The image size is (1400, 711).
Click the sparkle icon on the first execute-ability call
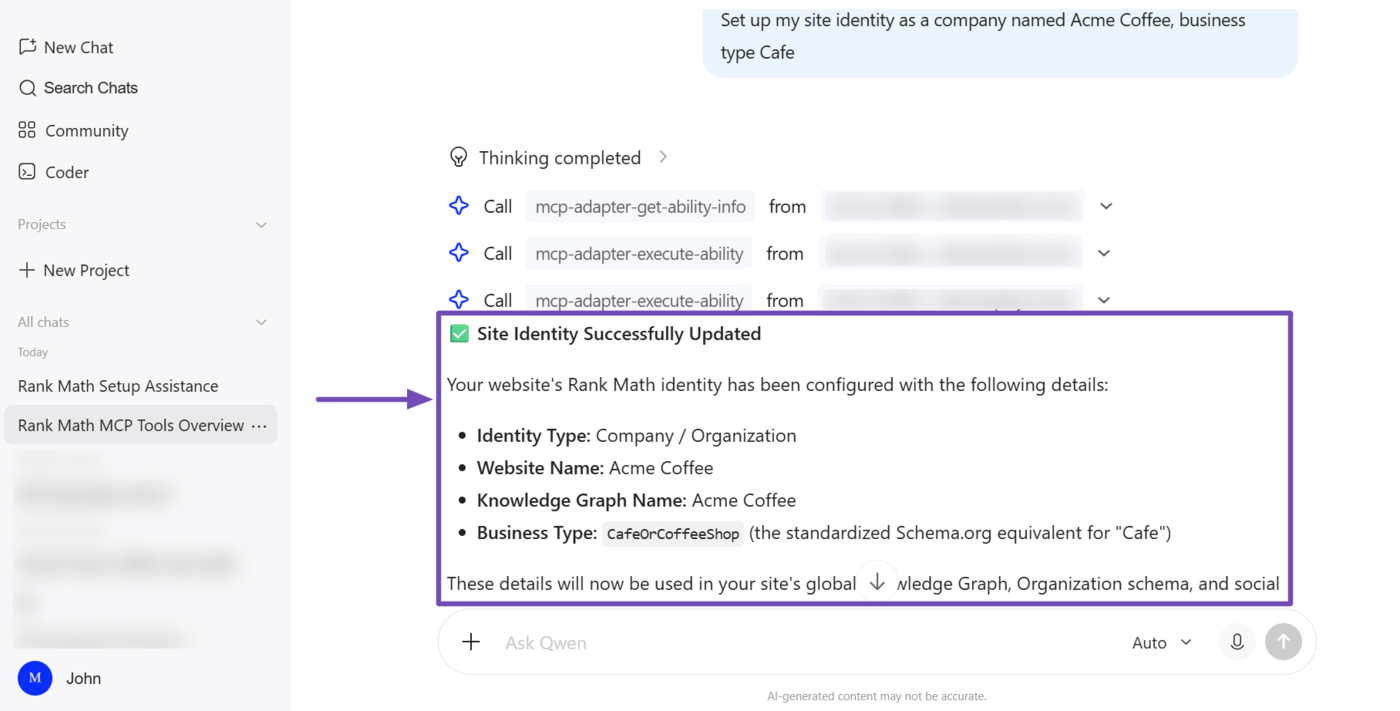[x=459, y=253]
